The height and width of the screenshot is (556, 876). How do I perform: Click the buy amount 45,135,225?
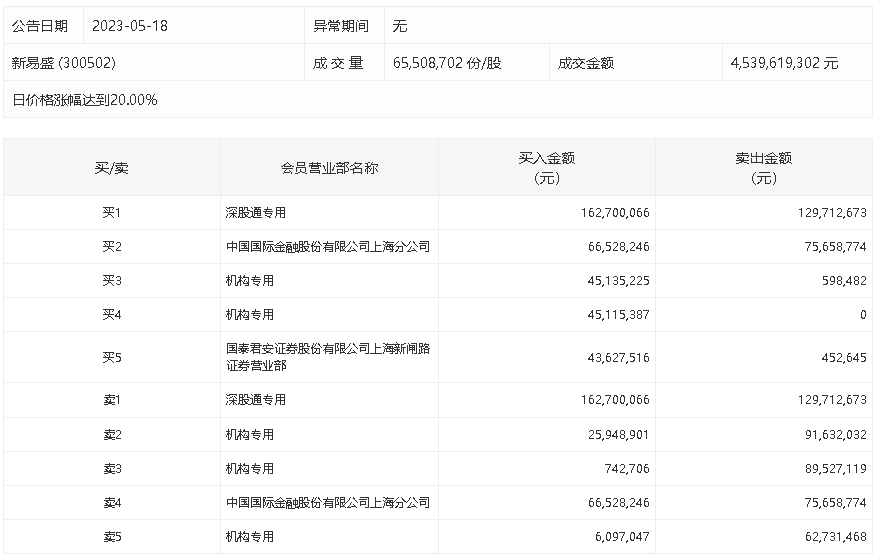(x=618, y=281)
